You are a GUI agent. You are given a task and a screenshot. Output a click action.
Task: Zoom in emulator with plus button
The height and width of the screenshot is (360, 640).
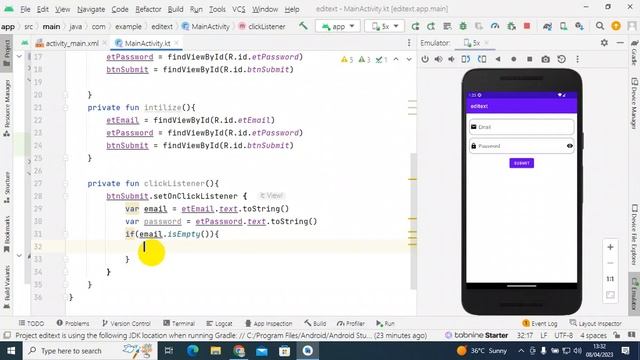(610, 247)
